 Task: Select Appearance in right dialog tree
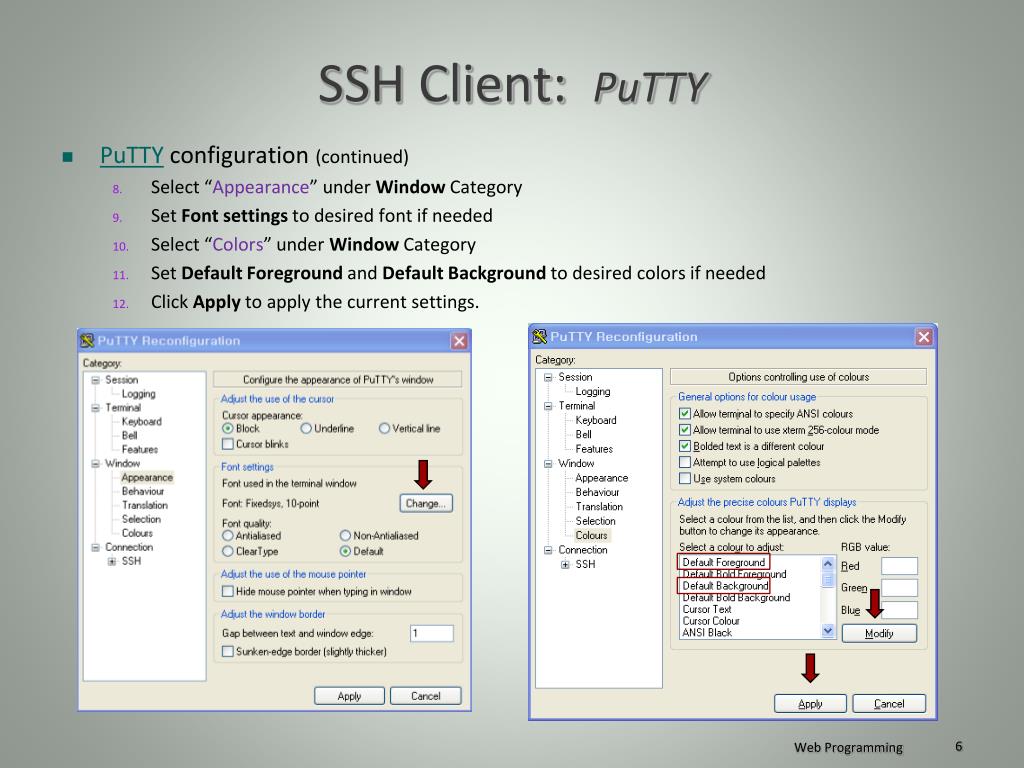601,477
